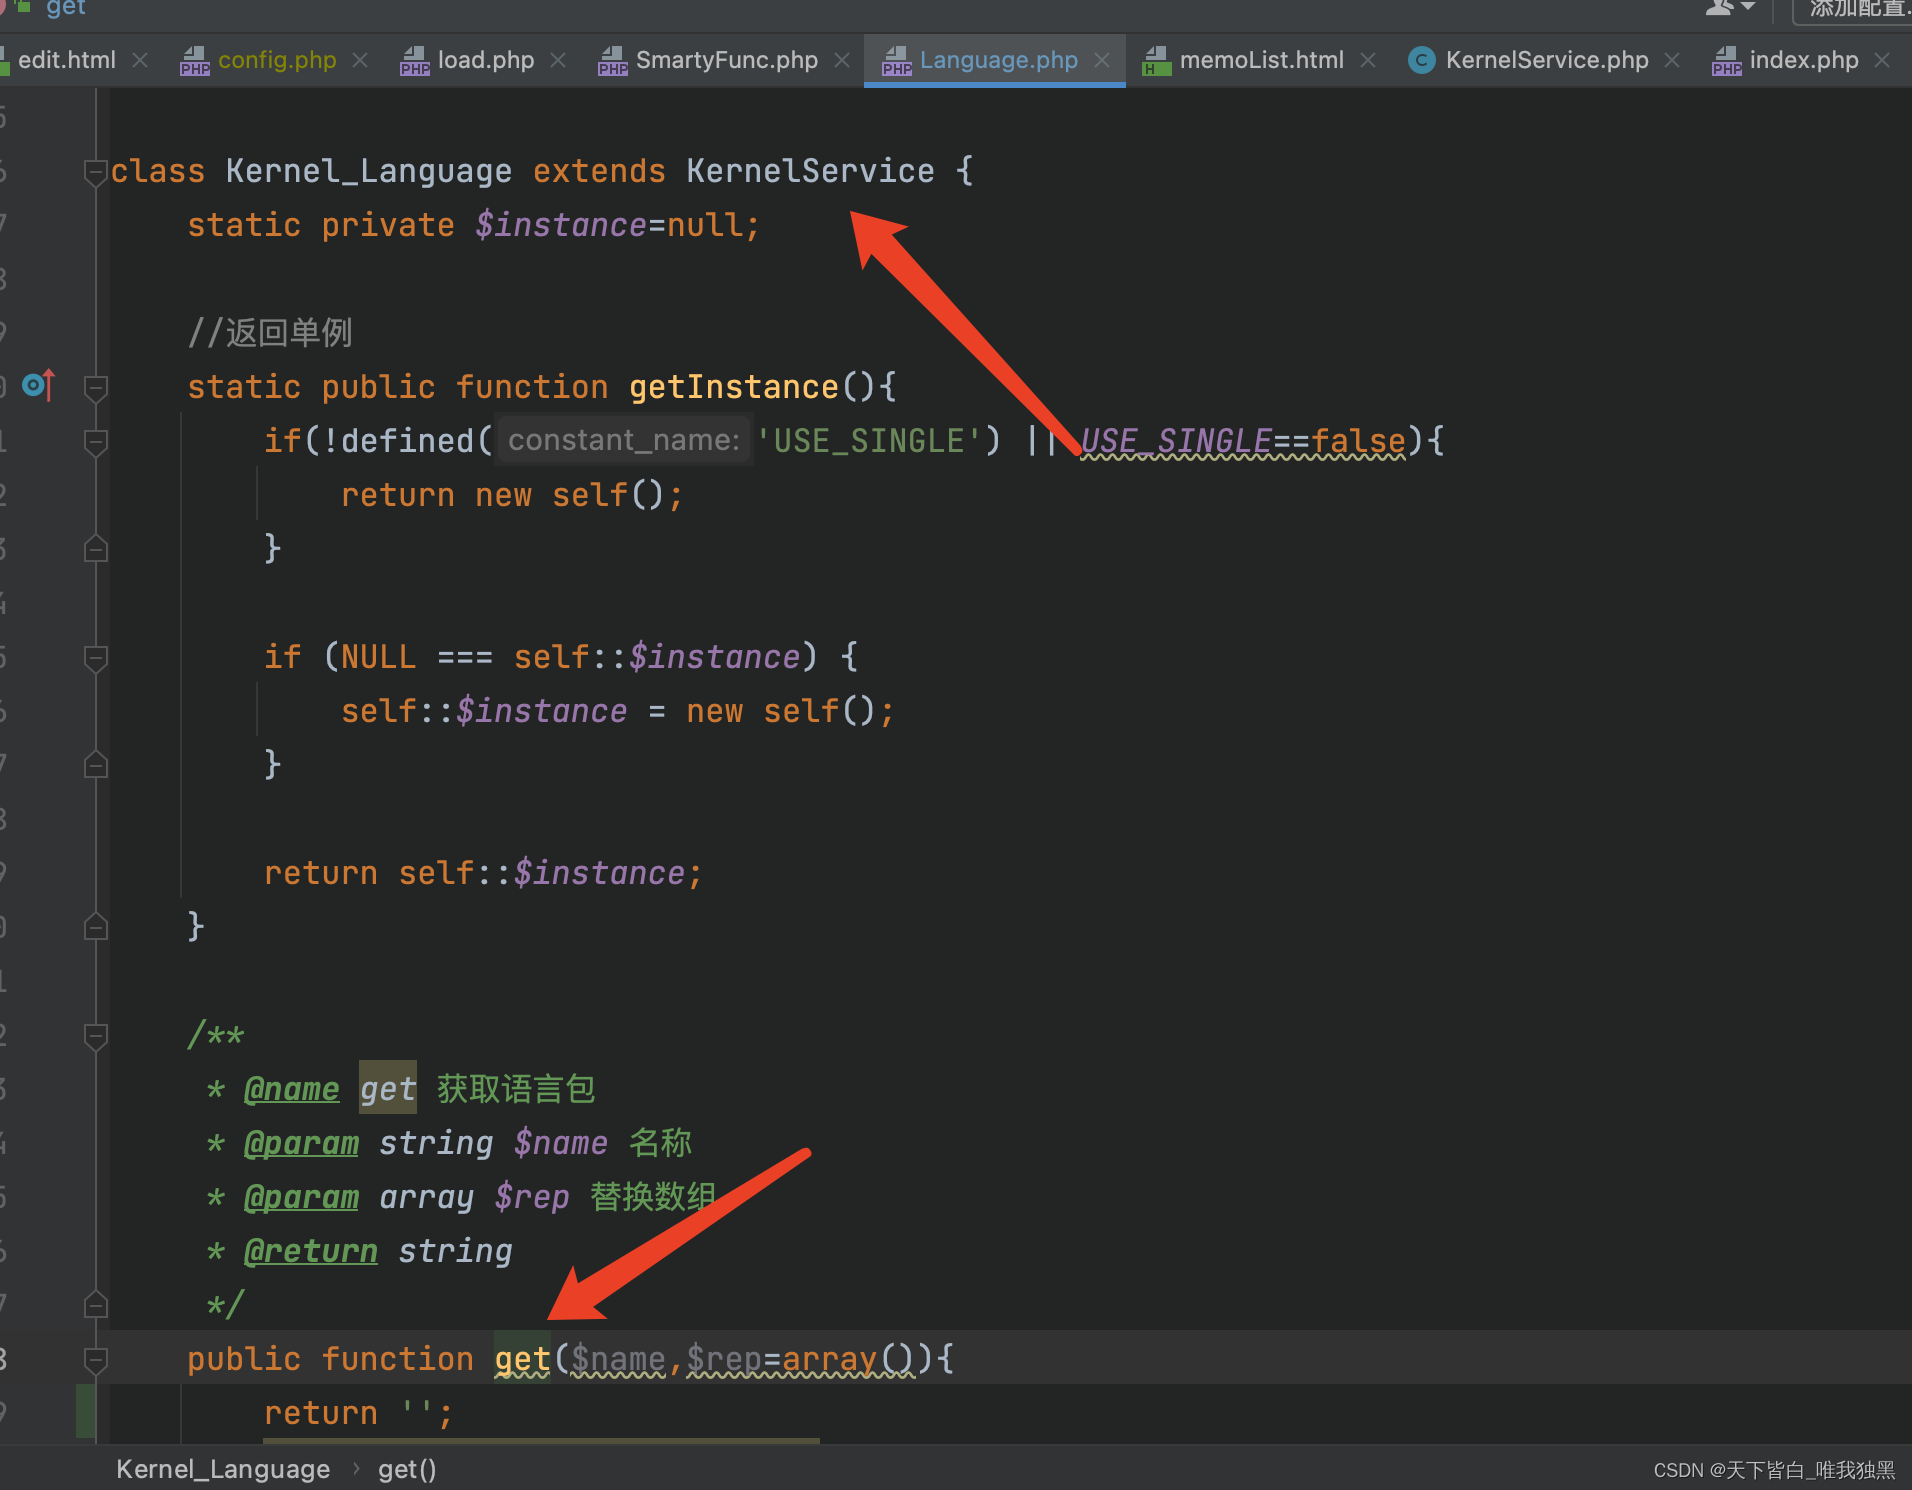Collapse the if(!defined block fold marker
Image resolution: width=1912 pixels, height=1490 pixels.
pos(96,442)
